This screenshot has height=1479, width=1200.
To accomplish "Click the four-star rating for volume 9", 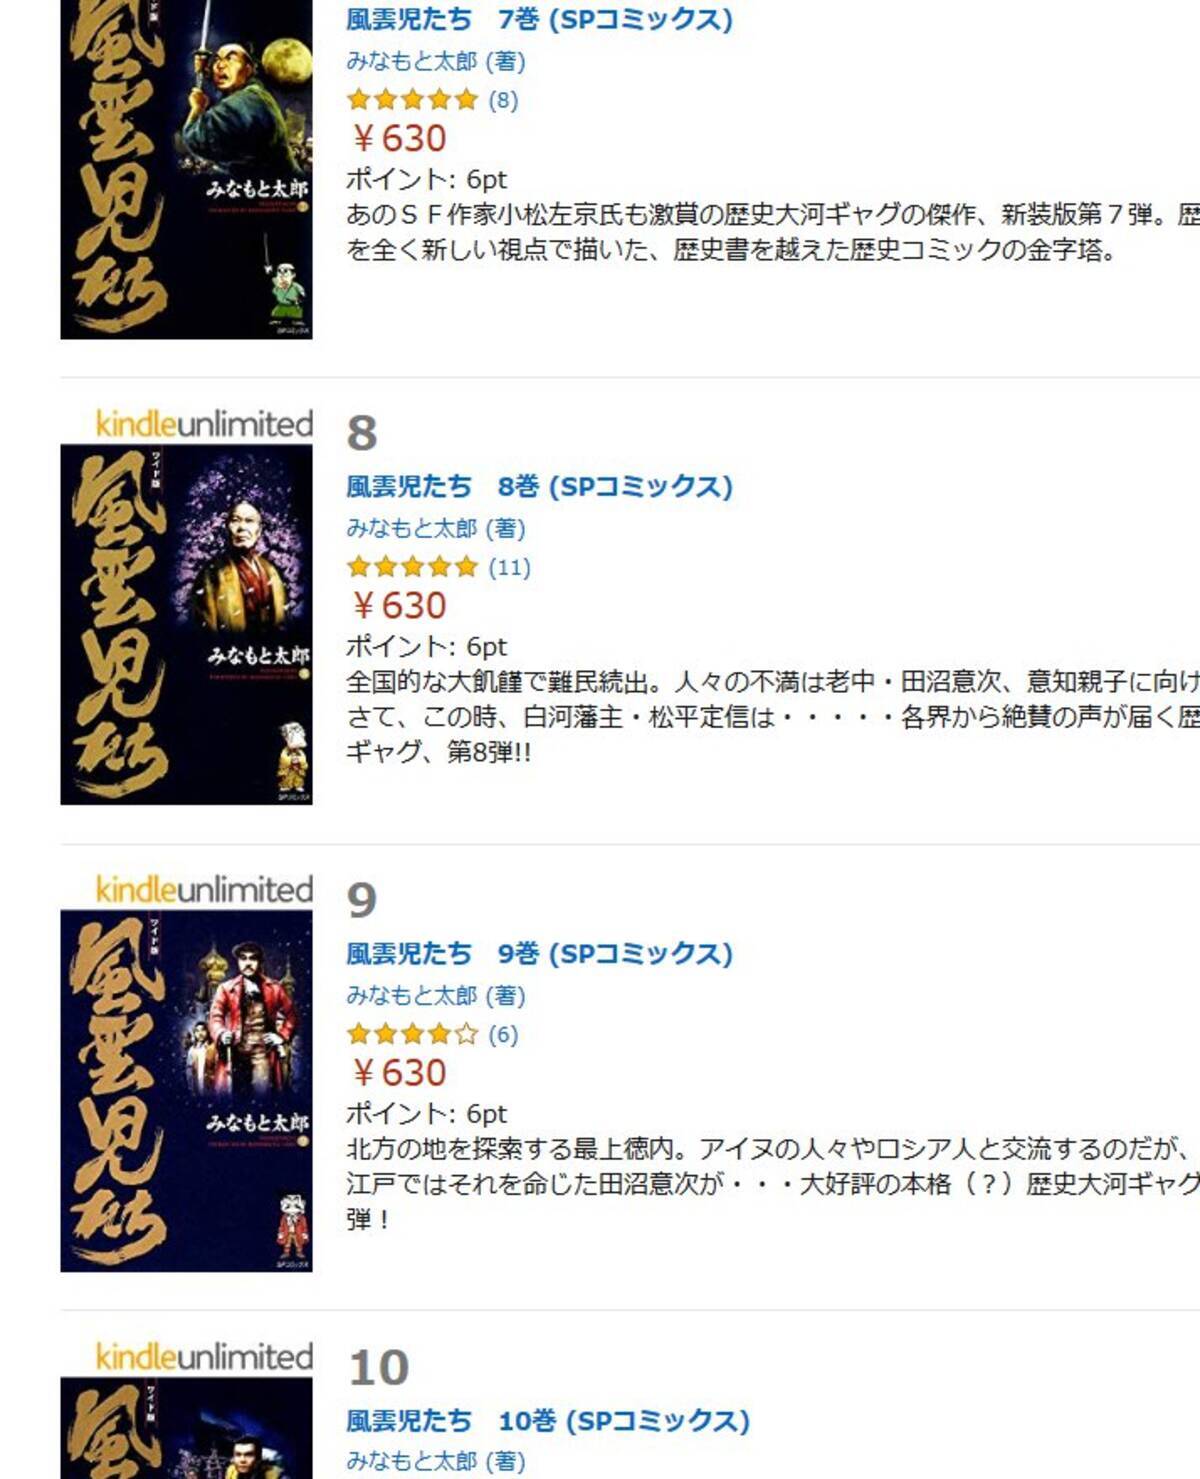I will click(x=412, y=1034).
